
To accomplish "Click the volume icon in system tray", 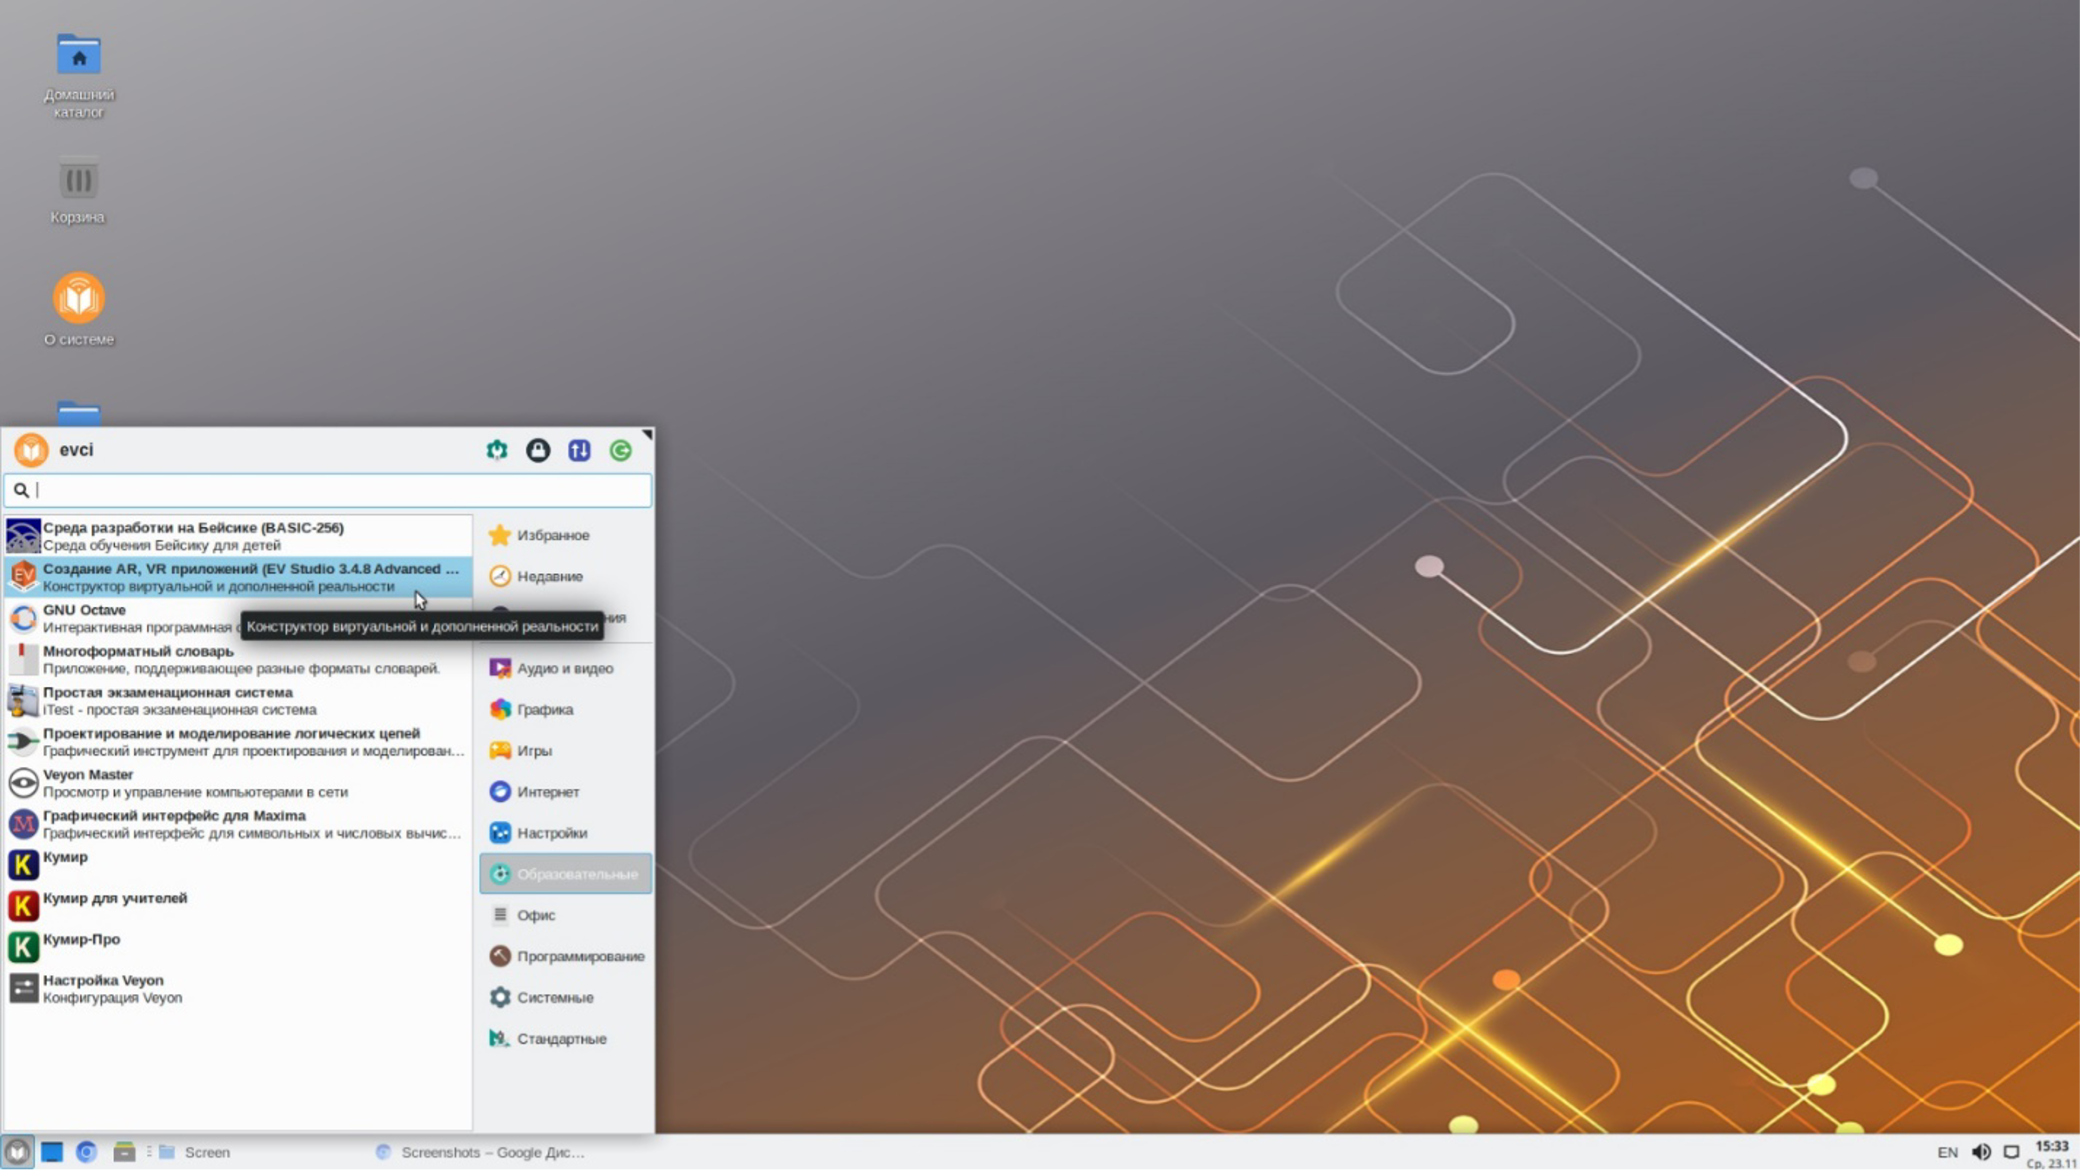I will point(1980,1152).
